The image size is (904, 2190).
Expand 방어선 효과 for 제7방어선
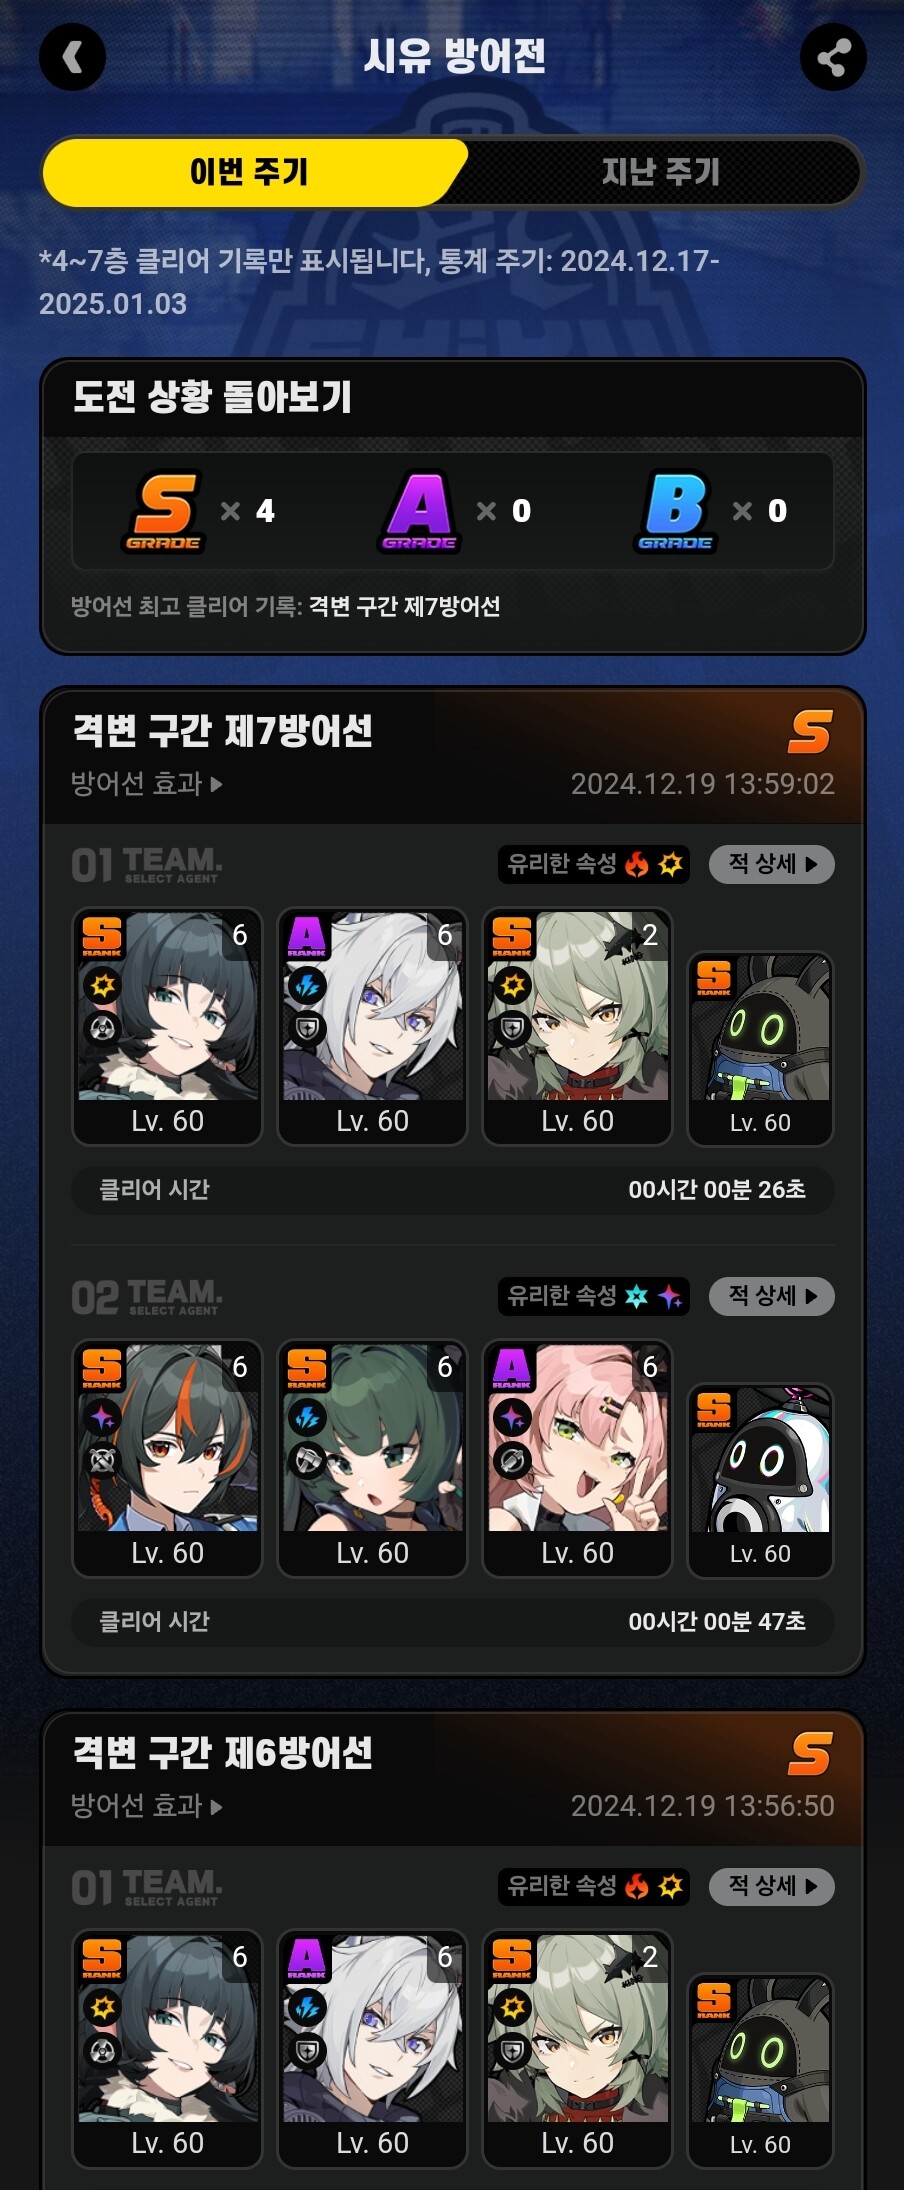[x=147, y=784]
